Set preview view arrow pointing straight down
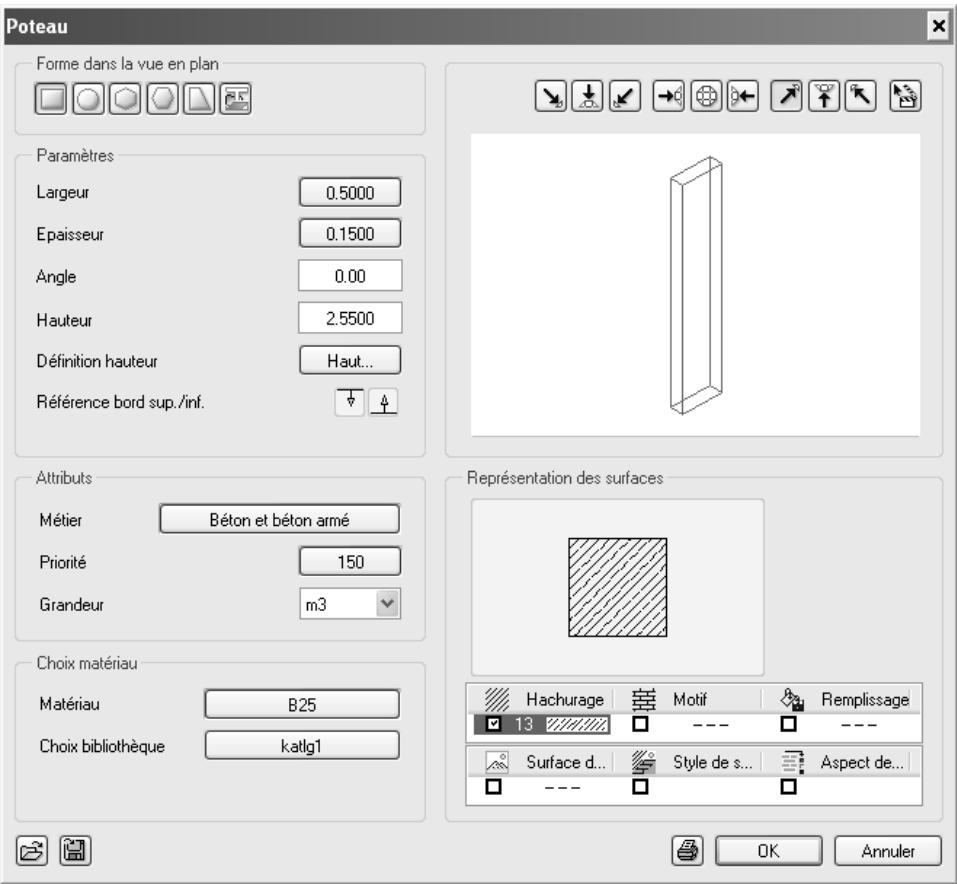957x884 pixels. click(x=588, y=96)
